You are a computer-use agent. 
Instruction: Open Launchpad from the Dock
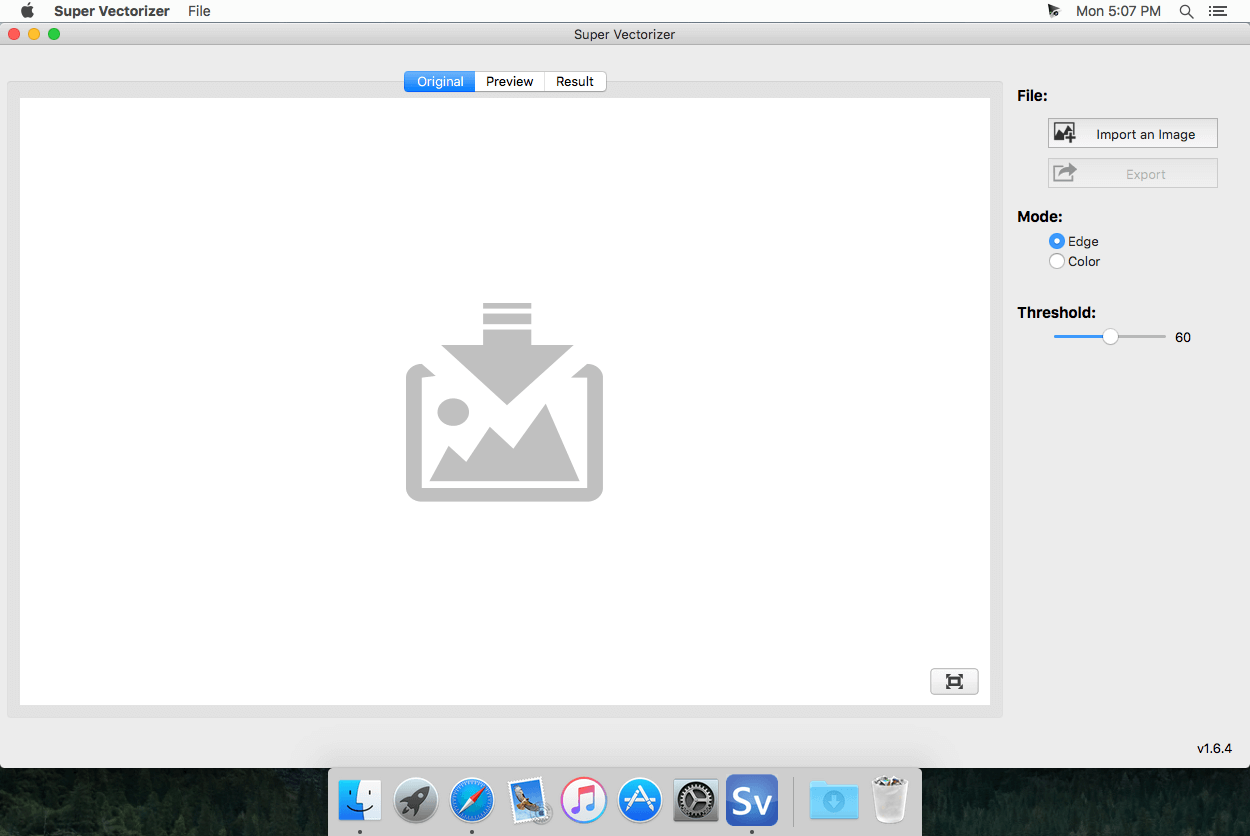(x=416, y=799)
